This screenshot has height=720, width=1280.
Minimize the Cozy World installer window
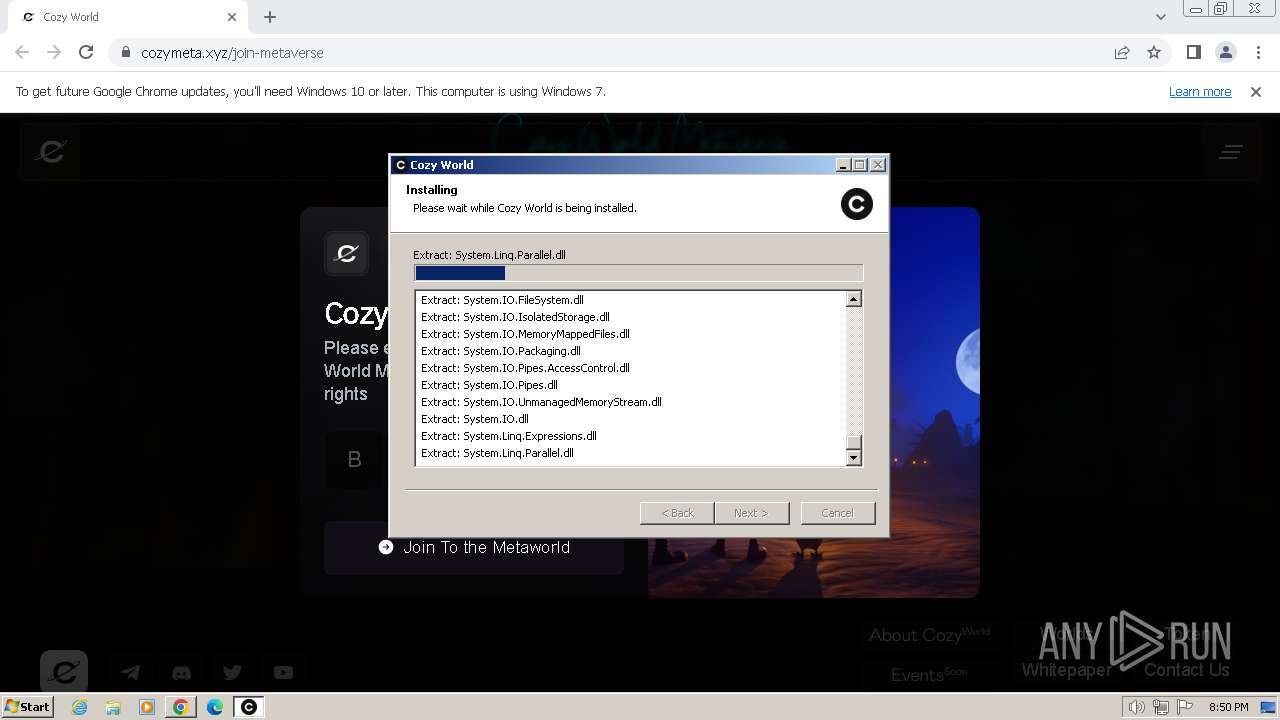843,165
